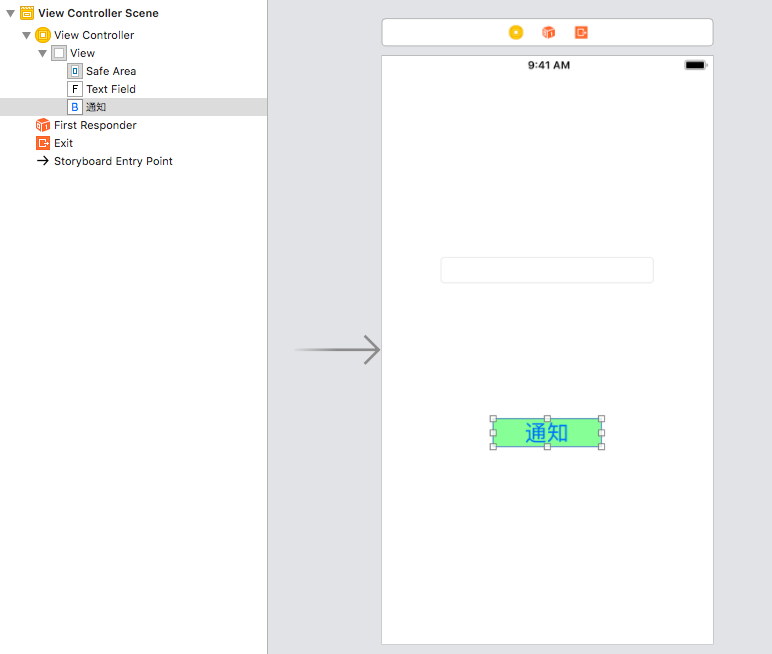Collapse the View Controller Scene disclosure triangle
Screen dimensions: 772x654
point(10,13)
